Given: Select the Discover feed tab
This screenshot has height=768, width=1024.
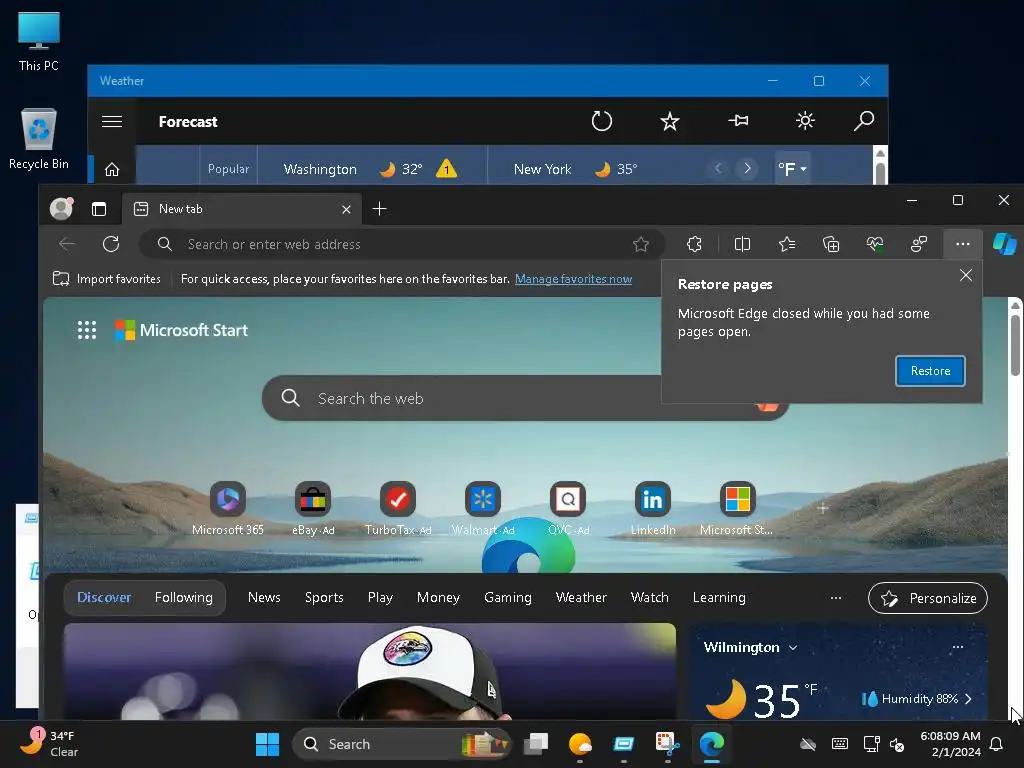Looking at the screenshot, I should [104, 598].
